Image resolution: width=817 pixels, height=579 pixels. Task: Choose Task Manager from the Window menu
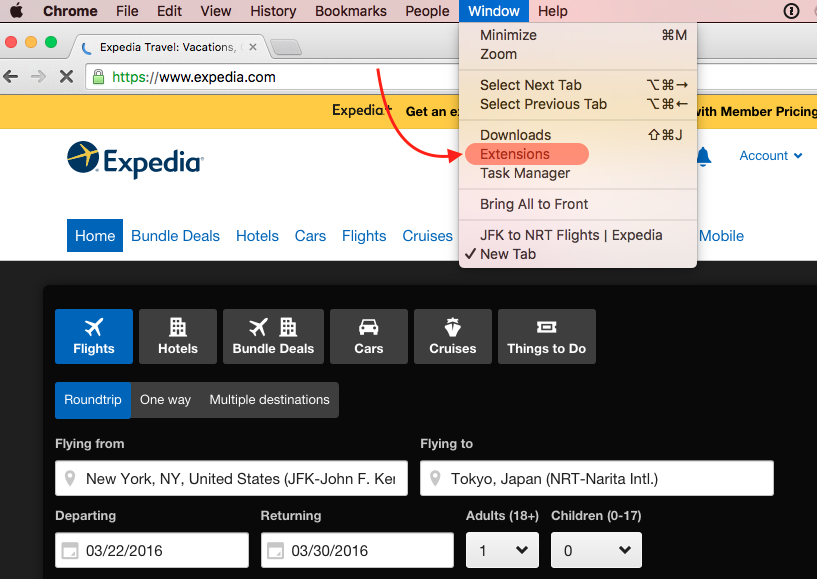click(578, 173)
